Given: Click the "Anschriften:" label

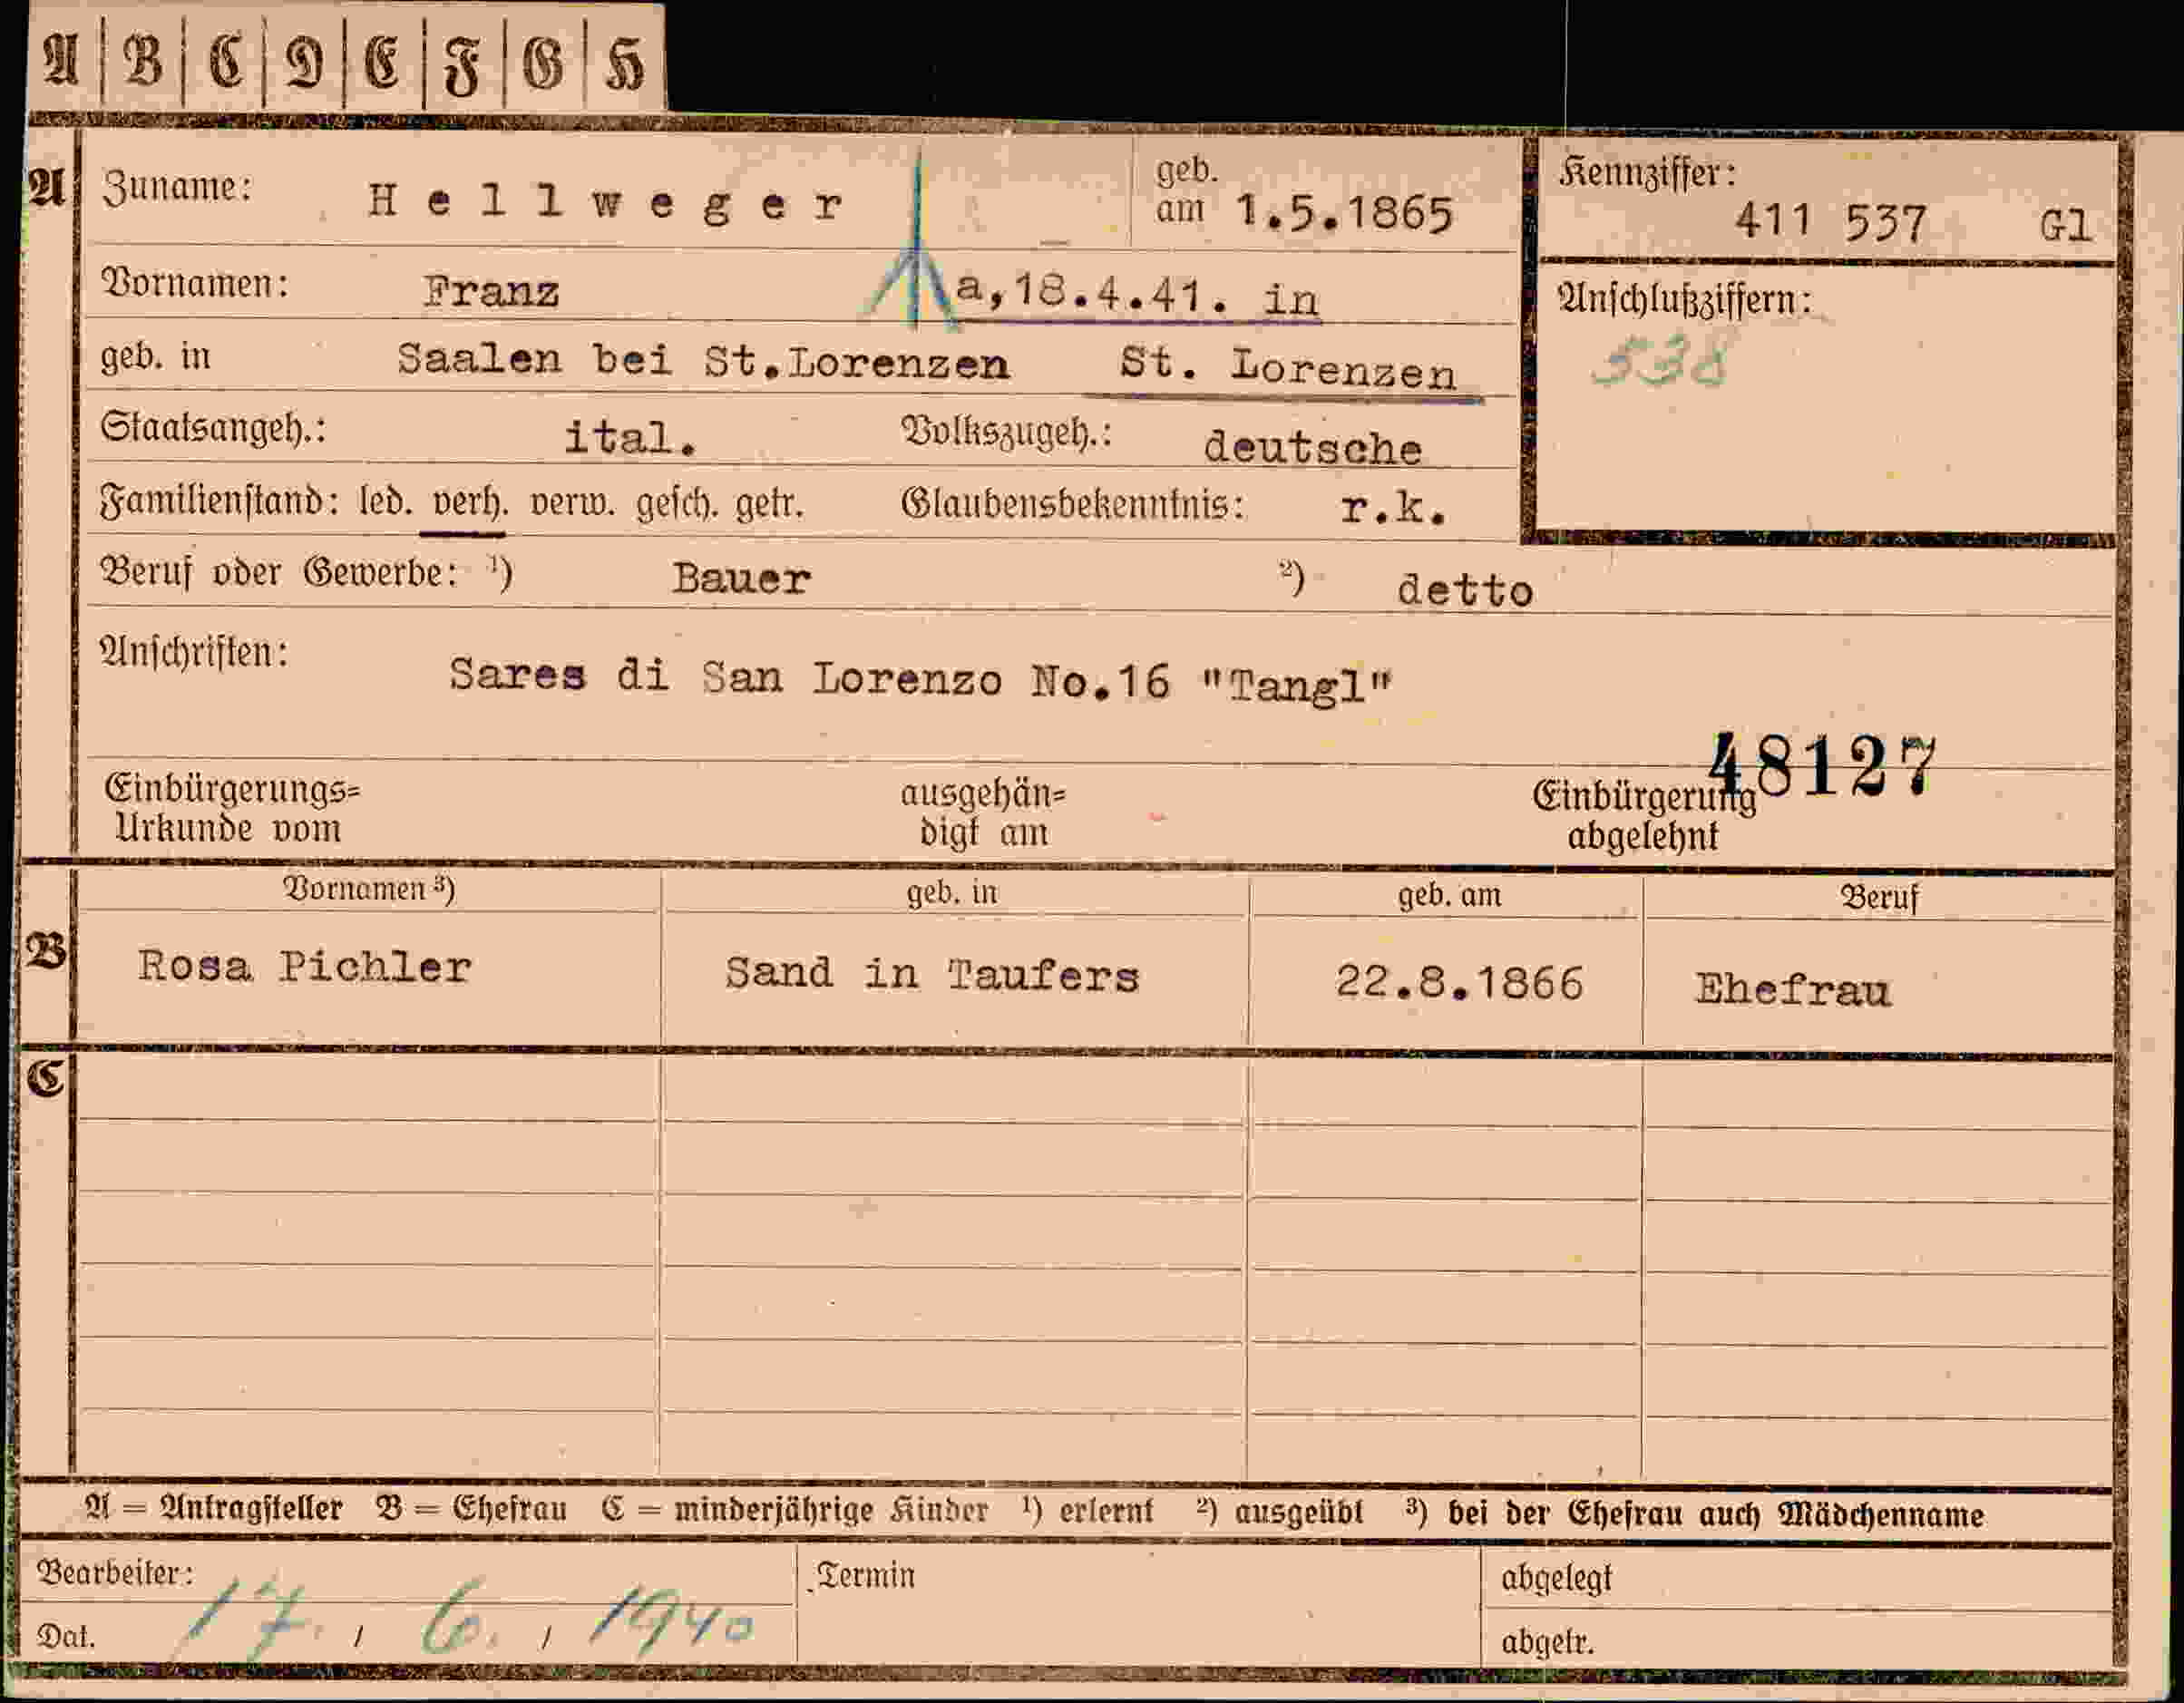Looking at the screenshot, I should 194,653.
